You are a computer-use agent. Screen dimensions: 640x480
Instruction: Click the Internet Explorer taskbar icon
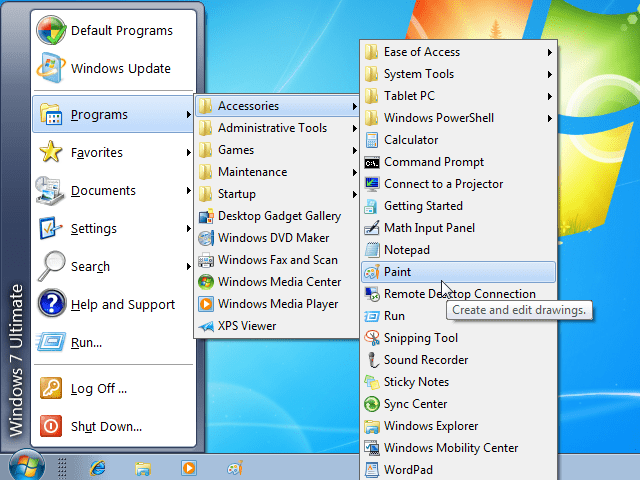coord(97,467)
